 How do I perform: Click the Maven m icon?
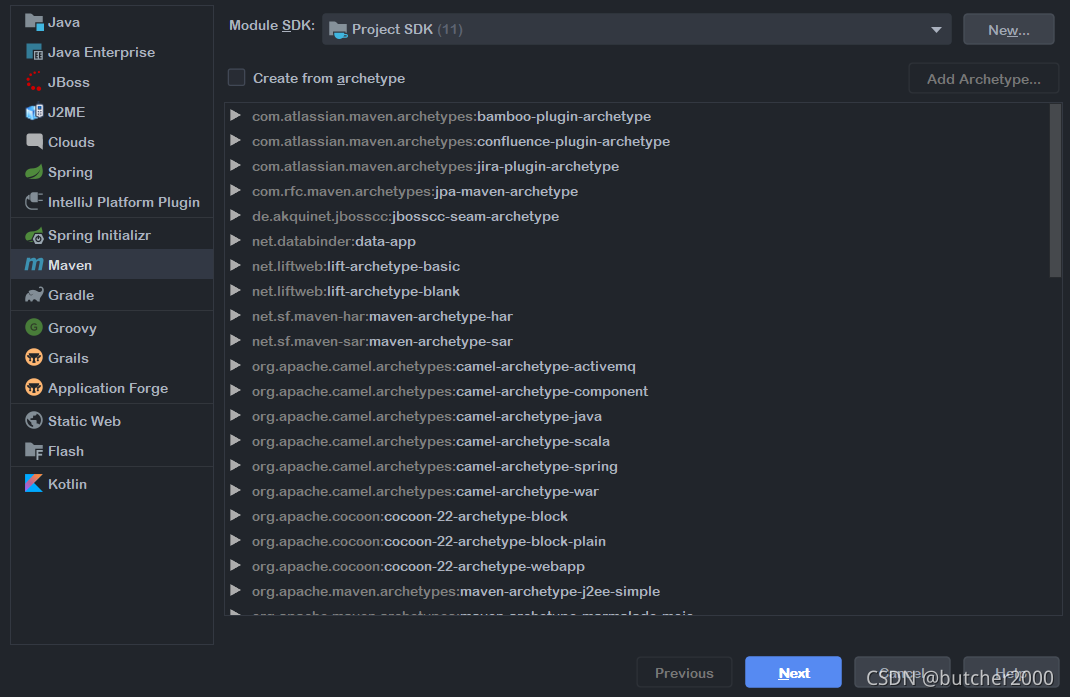(34, 264)
